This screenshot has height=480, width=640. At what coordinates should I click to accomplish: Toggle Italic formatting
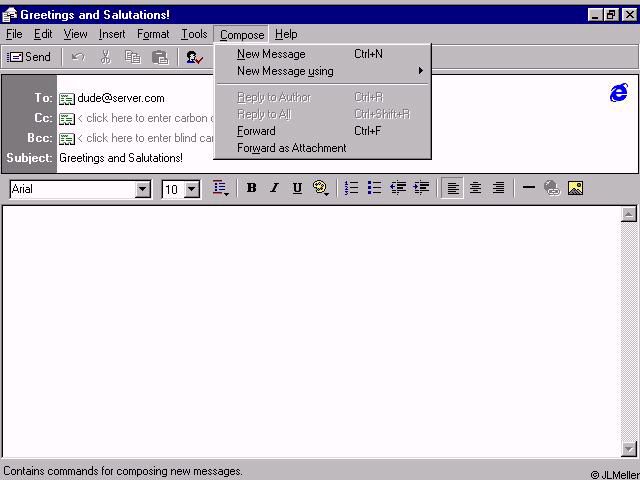(x=274, y=188)
